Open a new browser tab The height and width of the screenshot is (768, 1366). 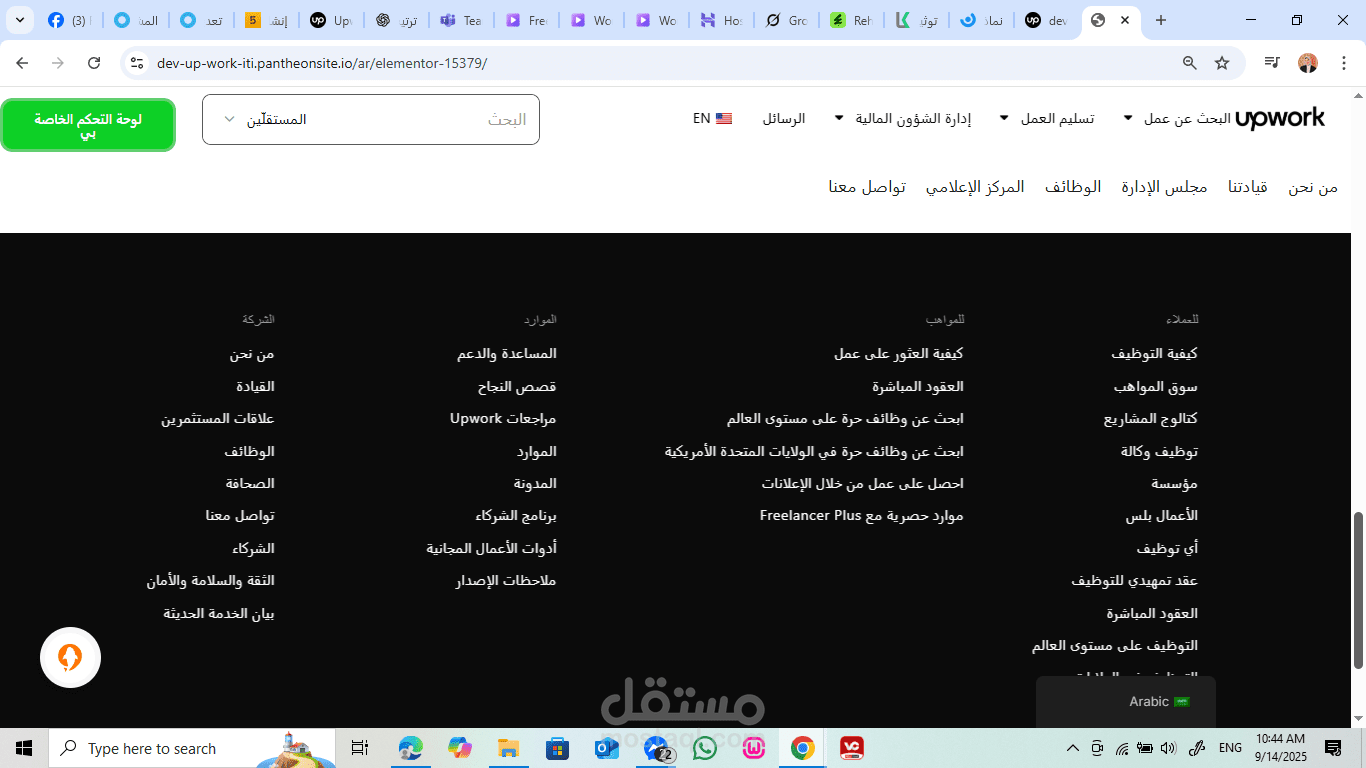pos(1160,20)
